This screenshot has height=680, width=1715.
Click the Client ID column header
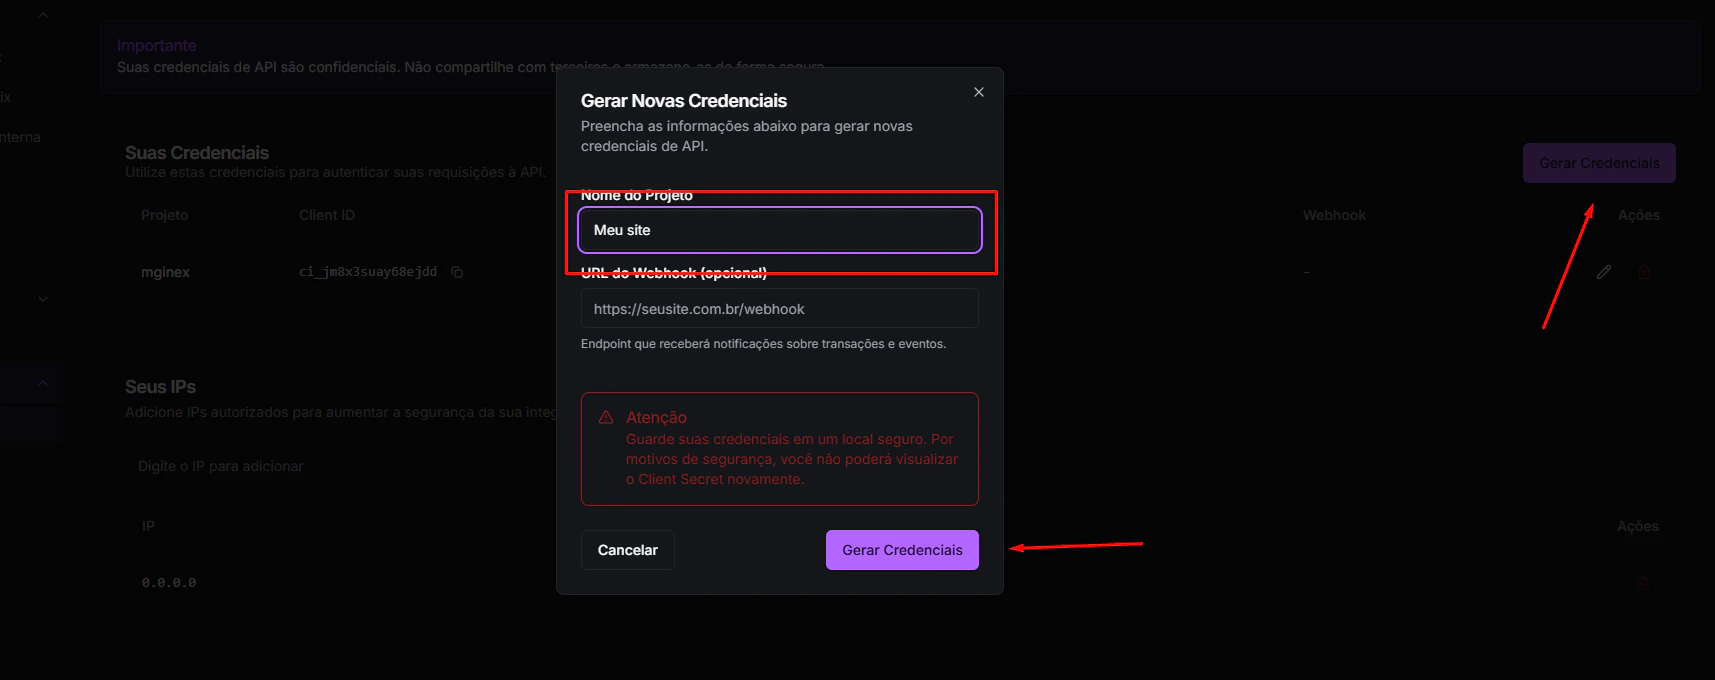(x=327, y=215)
